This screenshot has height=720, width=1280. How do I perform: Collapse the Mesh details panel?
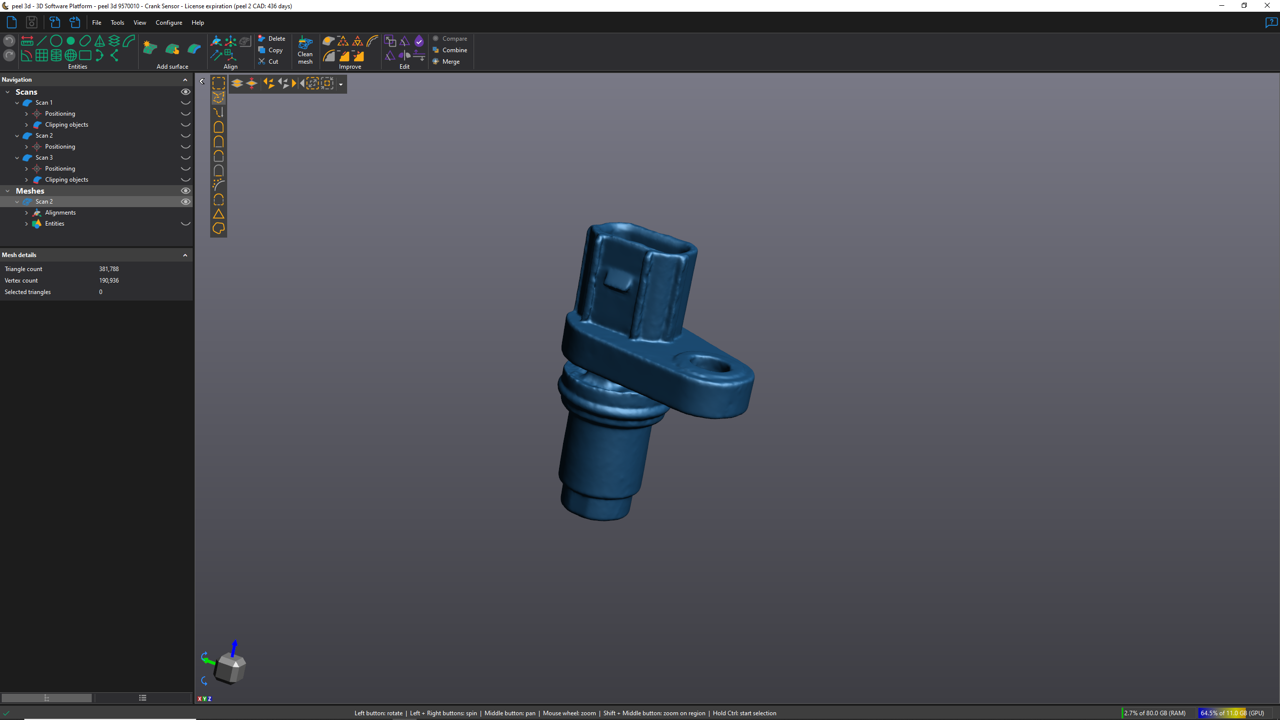[x=185, y=255]
